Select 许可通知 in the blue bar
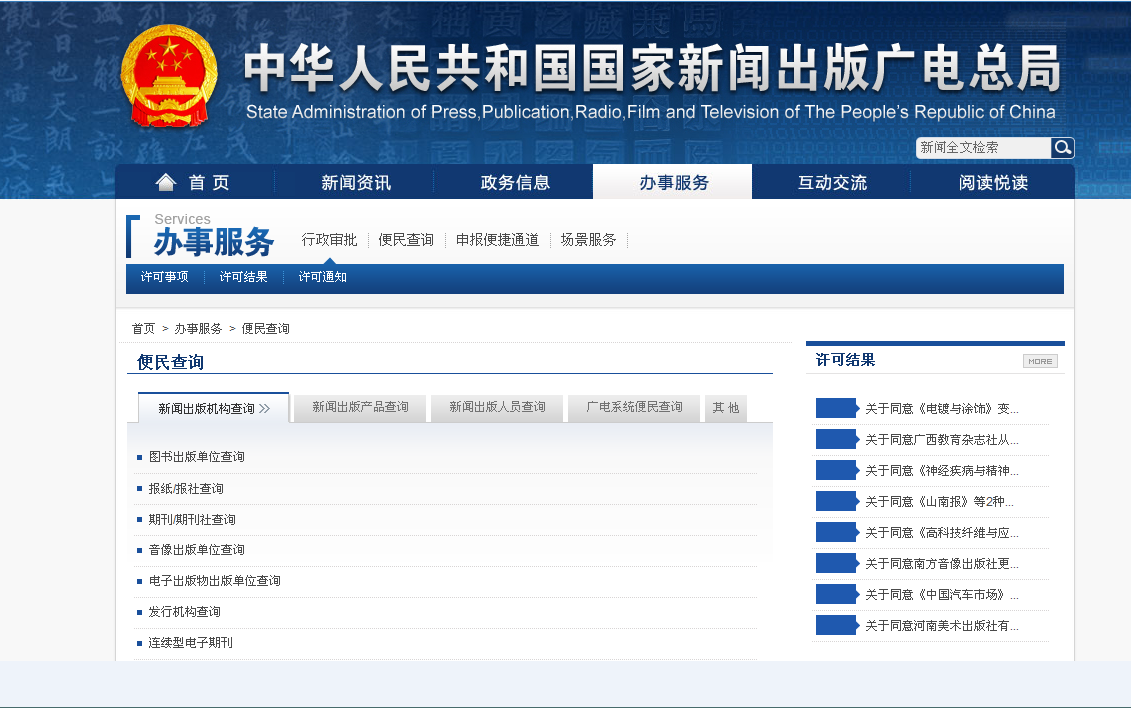 coord(322,277)
